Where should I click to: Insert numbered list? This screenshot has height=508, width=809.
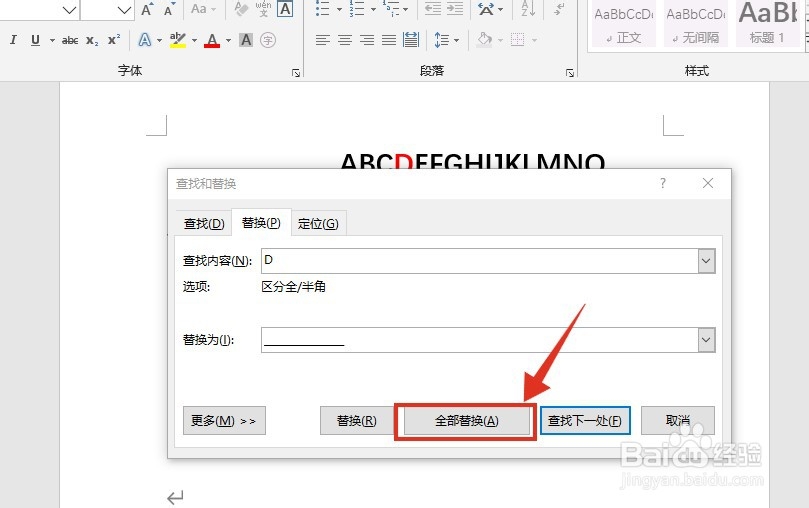[x=357, y=9]
